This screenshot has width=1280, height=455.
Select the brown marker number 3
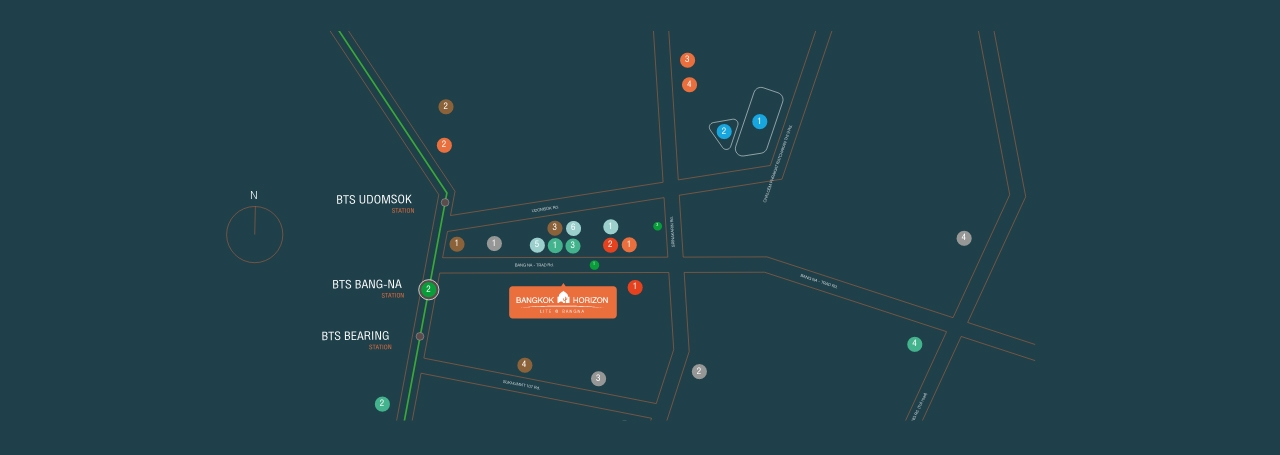pos(555,228)
